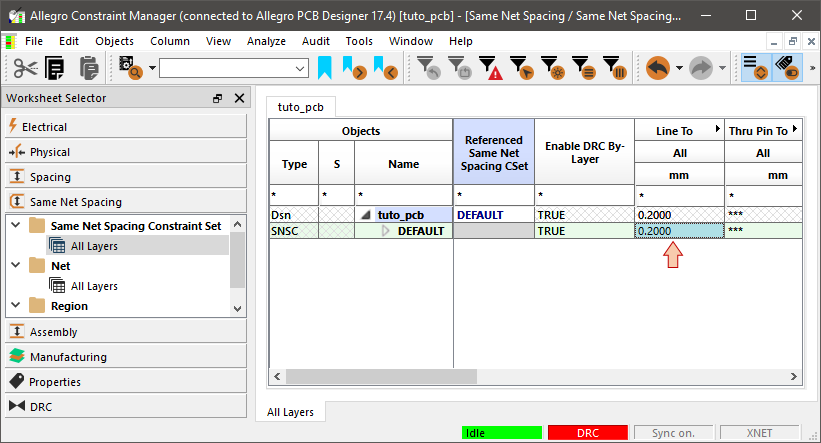Open the Electrical worksheet section
821x443 pixels.
pyautogui.click(x=126, y=127)
